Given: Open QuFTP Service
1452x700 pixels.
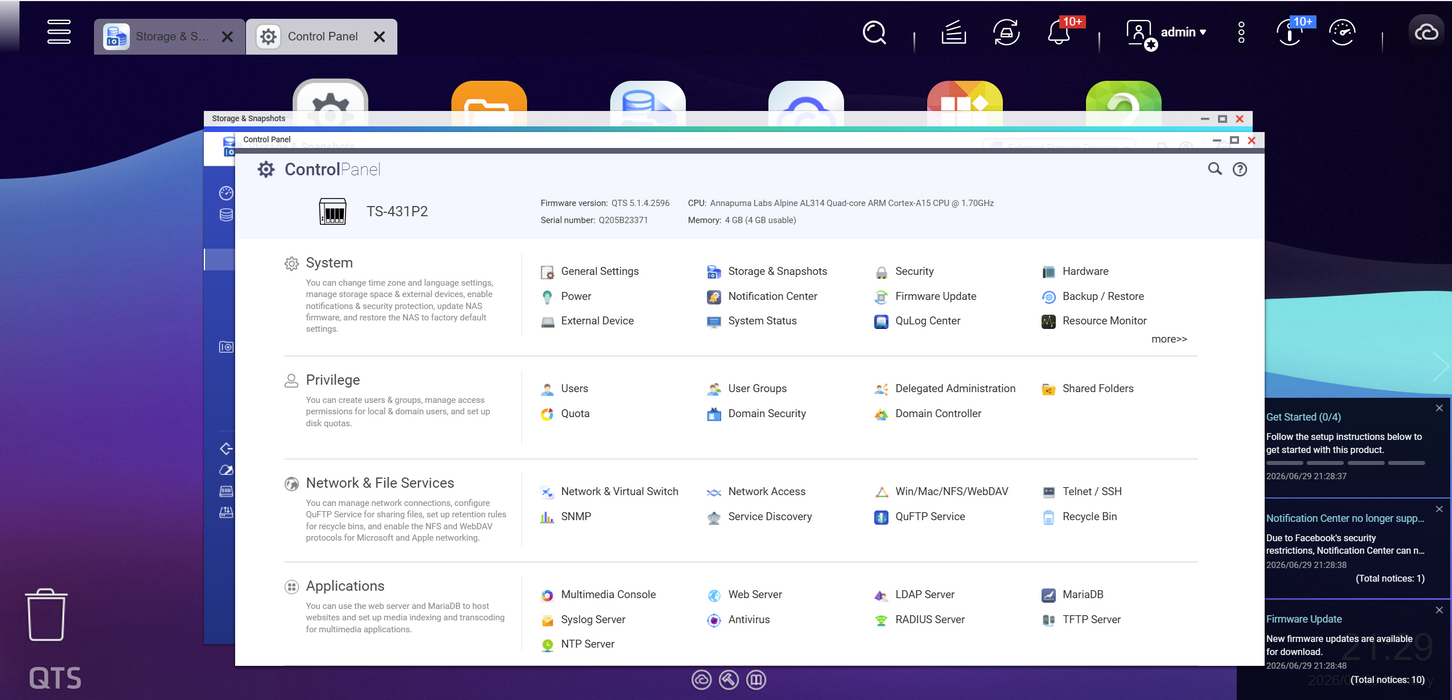Looking at the screenshot, I should coord(920,516).
